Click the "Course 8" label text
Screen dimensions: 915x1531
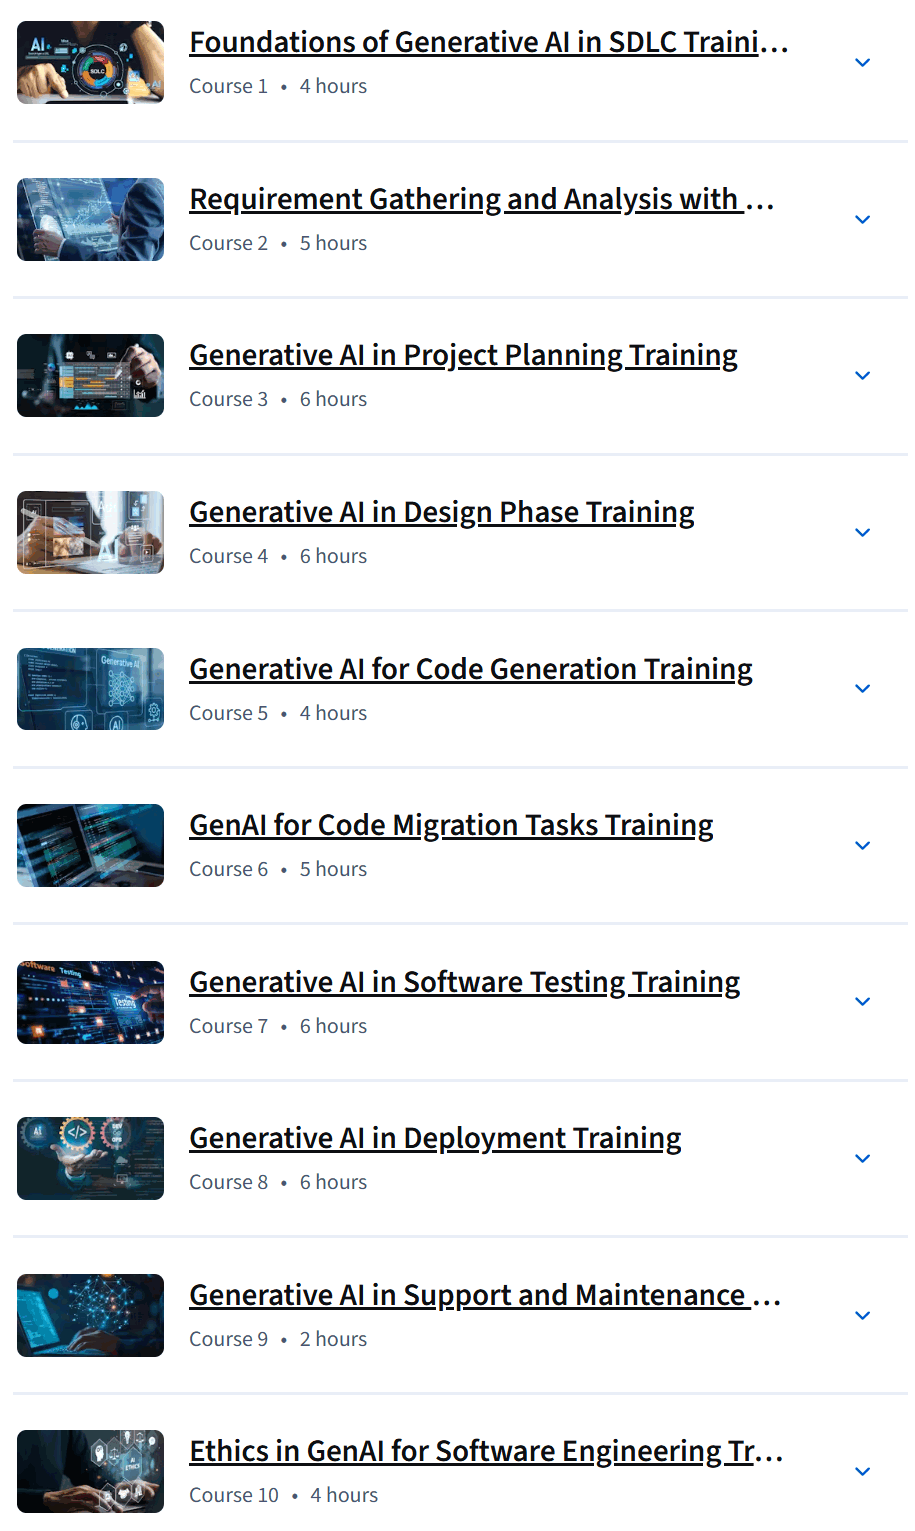229,1183
